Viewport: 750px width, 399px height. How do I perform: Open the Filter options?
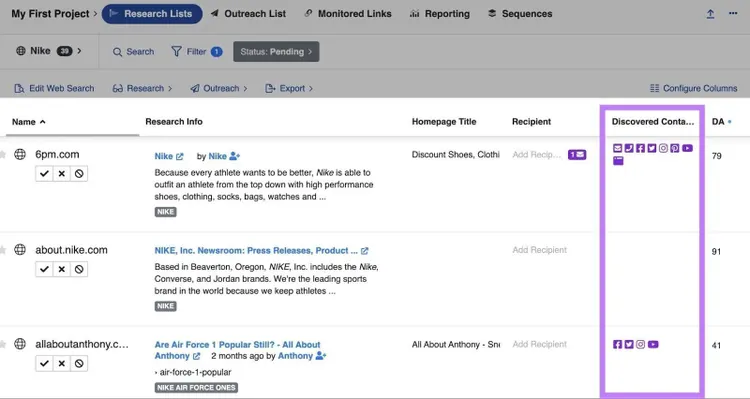197,52
